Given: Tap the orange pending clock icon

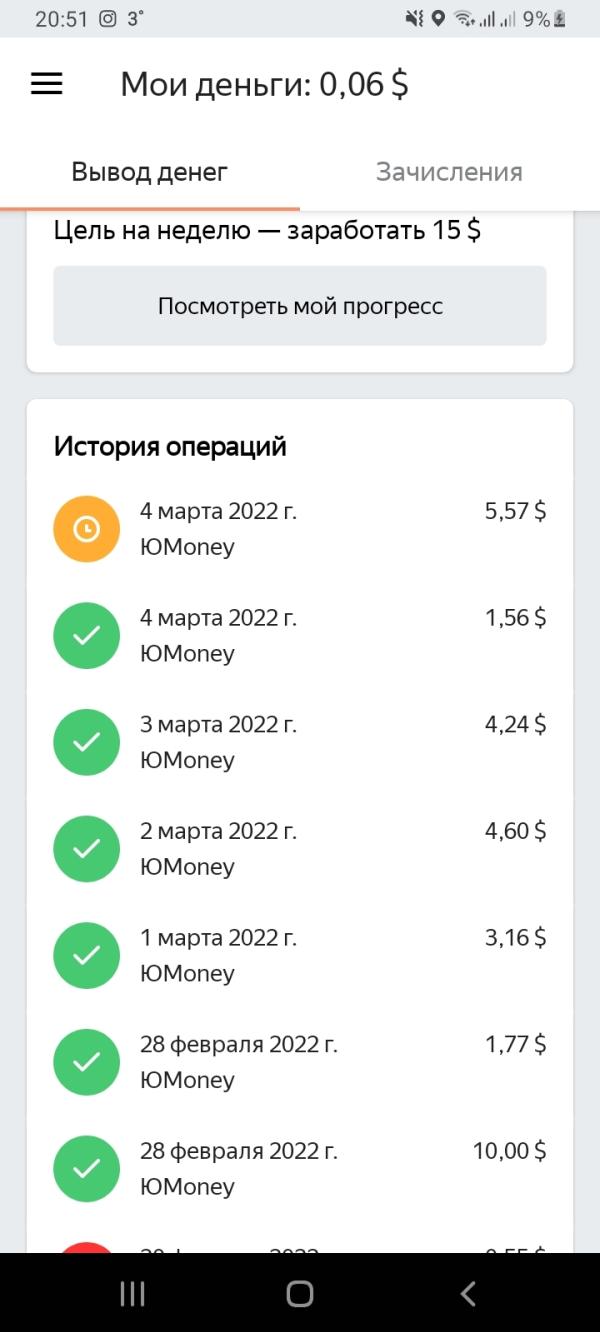Looking at the screenshot, I should (x=87, y=529).
